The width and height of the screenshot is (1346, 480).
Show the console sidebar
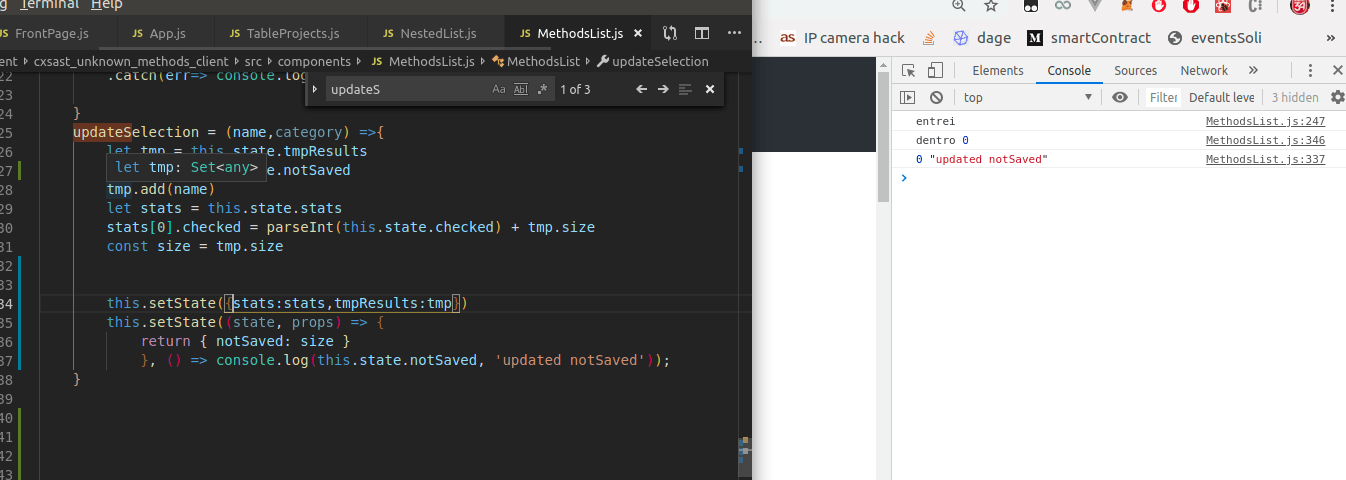[x=908, y=97]
